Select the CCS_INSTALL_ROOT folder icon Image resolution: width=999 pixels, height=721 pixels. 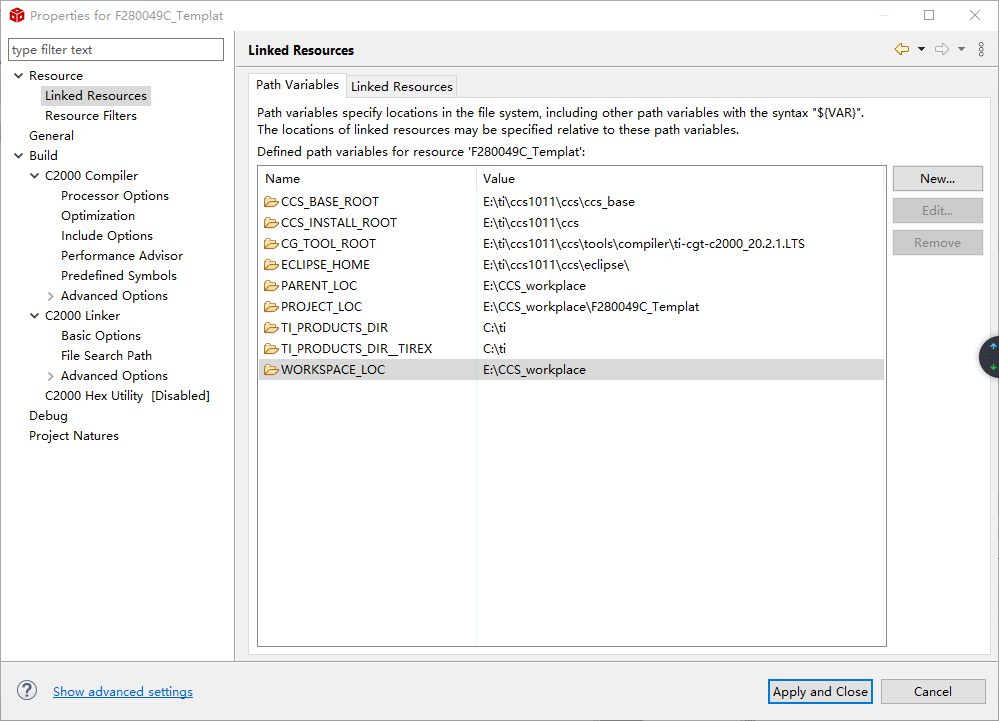(271, 223)
